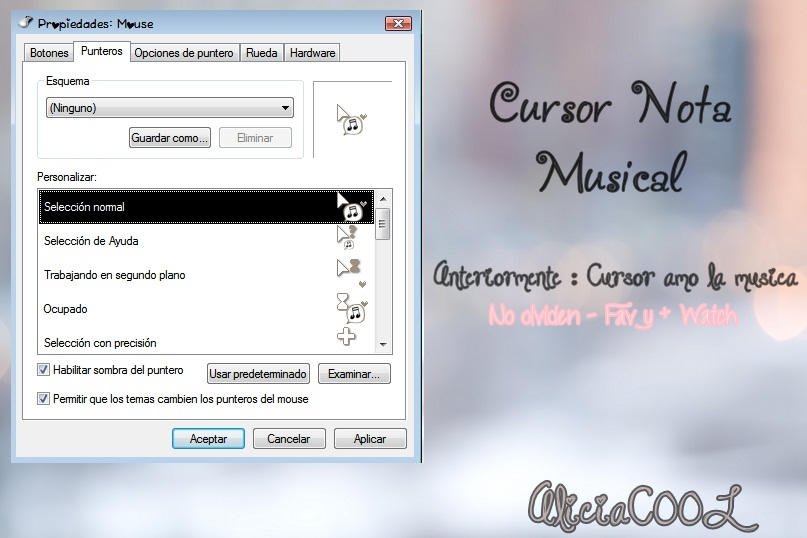Go to Opciones de puntero tab
This screenshot has height=538, width=807.
click(x=184, y=53)
